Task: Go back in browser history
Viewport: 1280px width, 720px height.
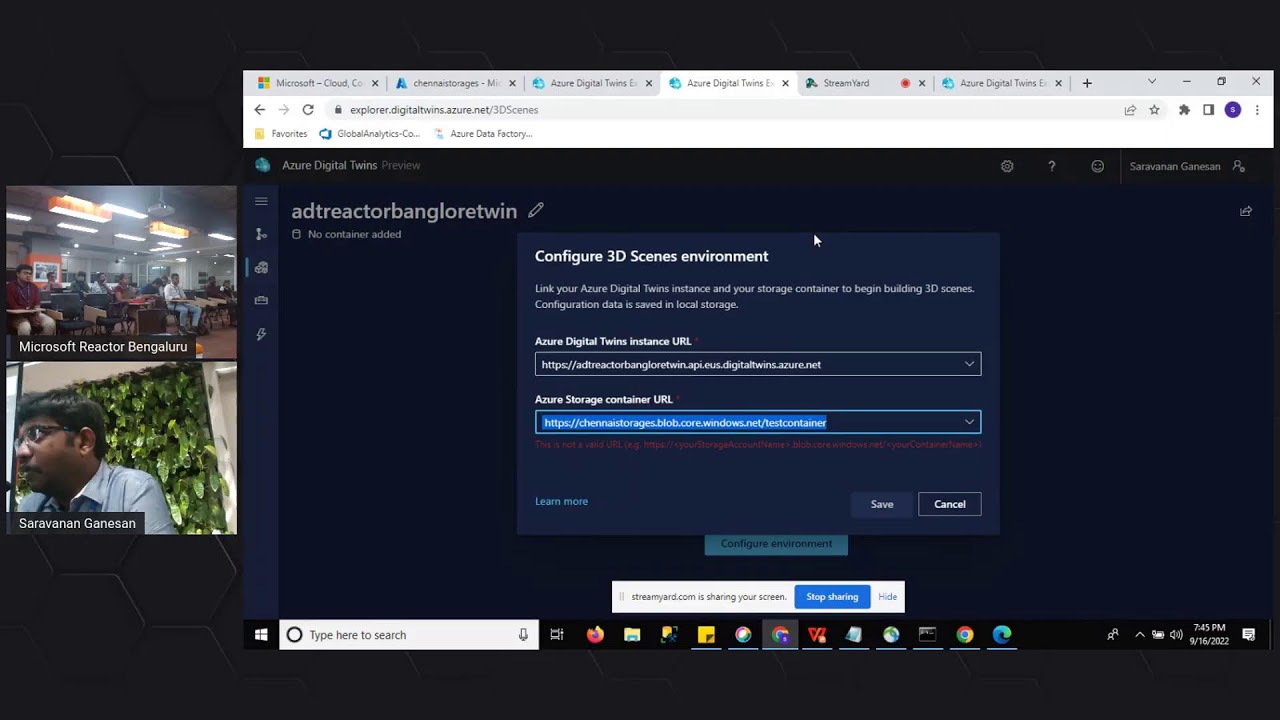Action: point(260,110)
